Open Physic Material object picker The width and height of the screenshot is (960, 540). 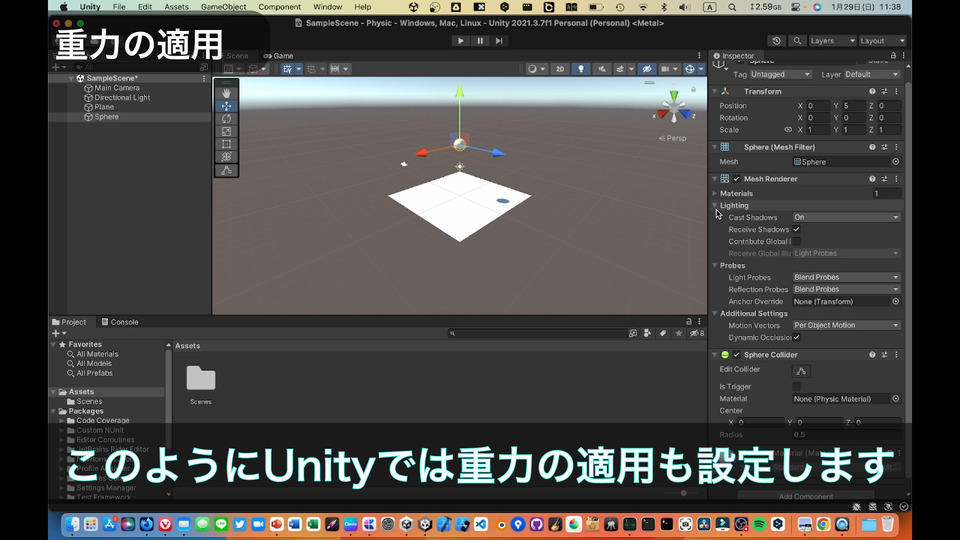point(896,399)
